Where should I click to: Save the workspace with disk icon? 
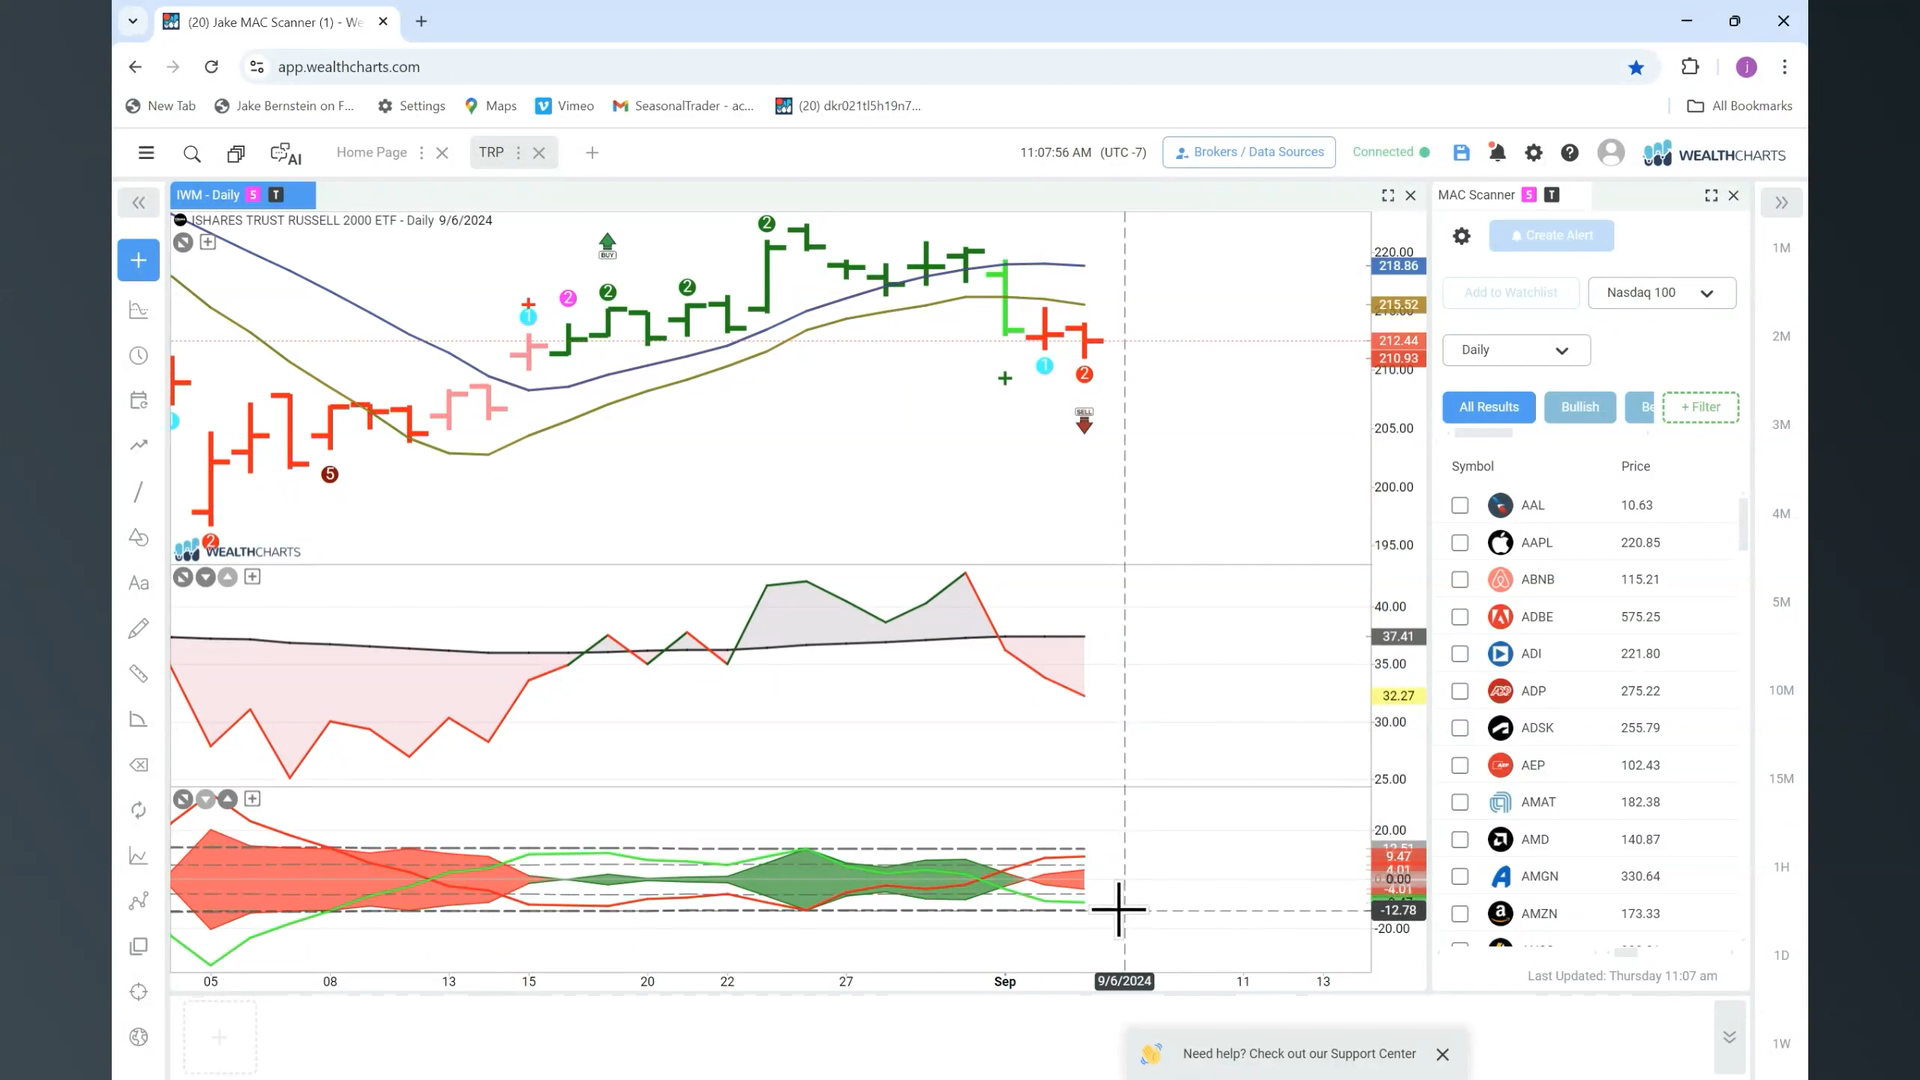tap(1461, 153)
